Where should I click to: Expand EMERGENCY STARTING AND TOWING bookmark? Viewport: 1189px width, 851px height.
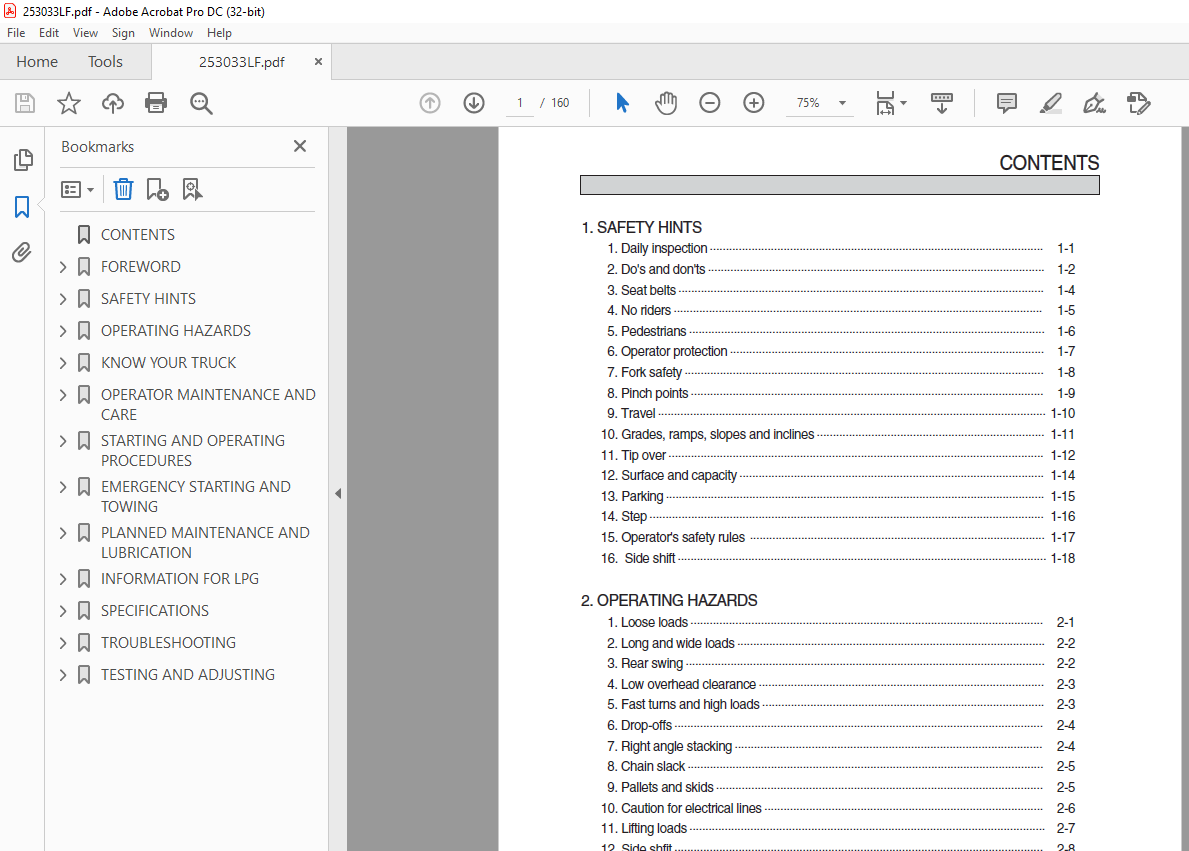(x=63, y=487)
